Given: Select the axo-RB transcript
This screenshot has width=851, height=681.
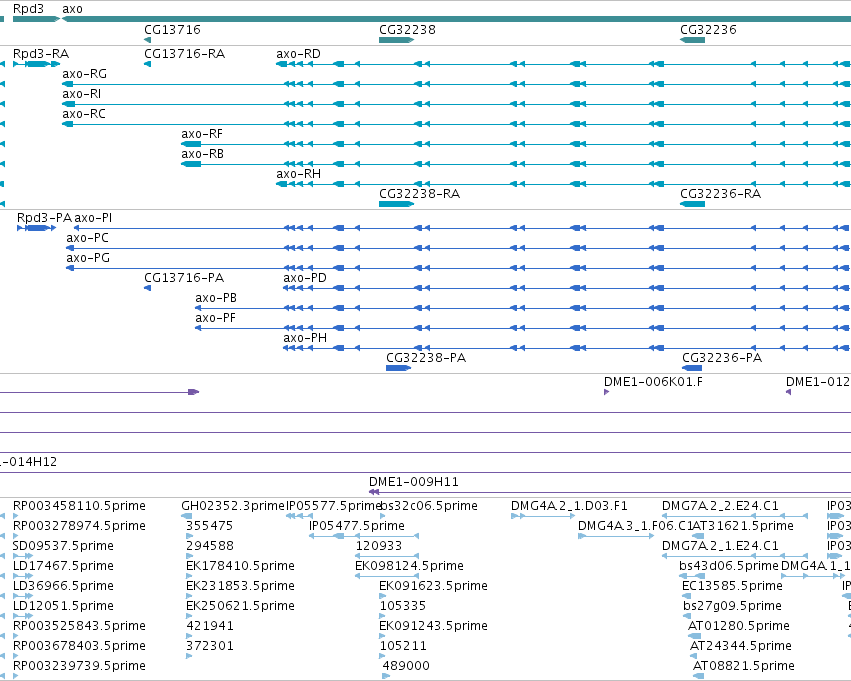Looking at the screenshot, I should click(202, 154).
